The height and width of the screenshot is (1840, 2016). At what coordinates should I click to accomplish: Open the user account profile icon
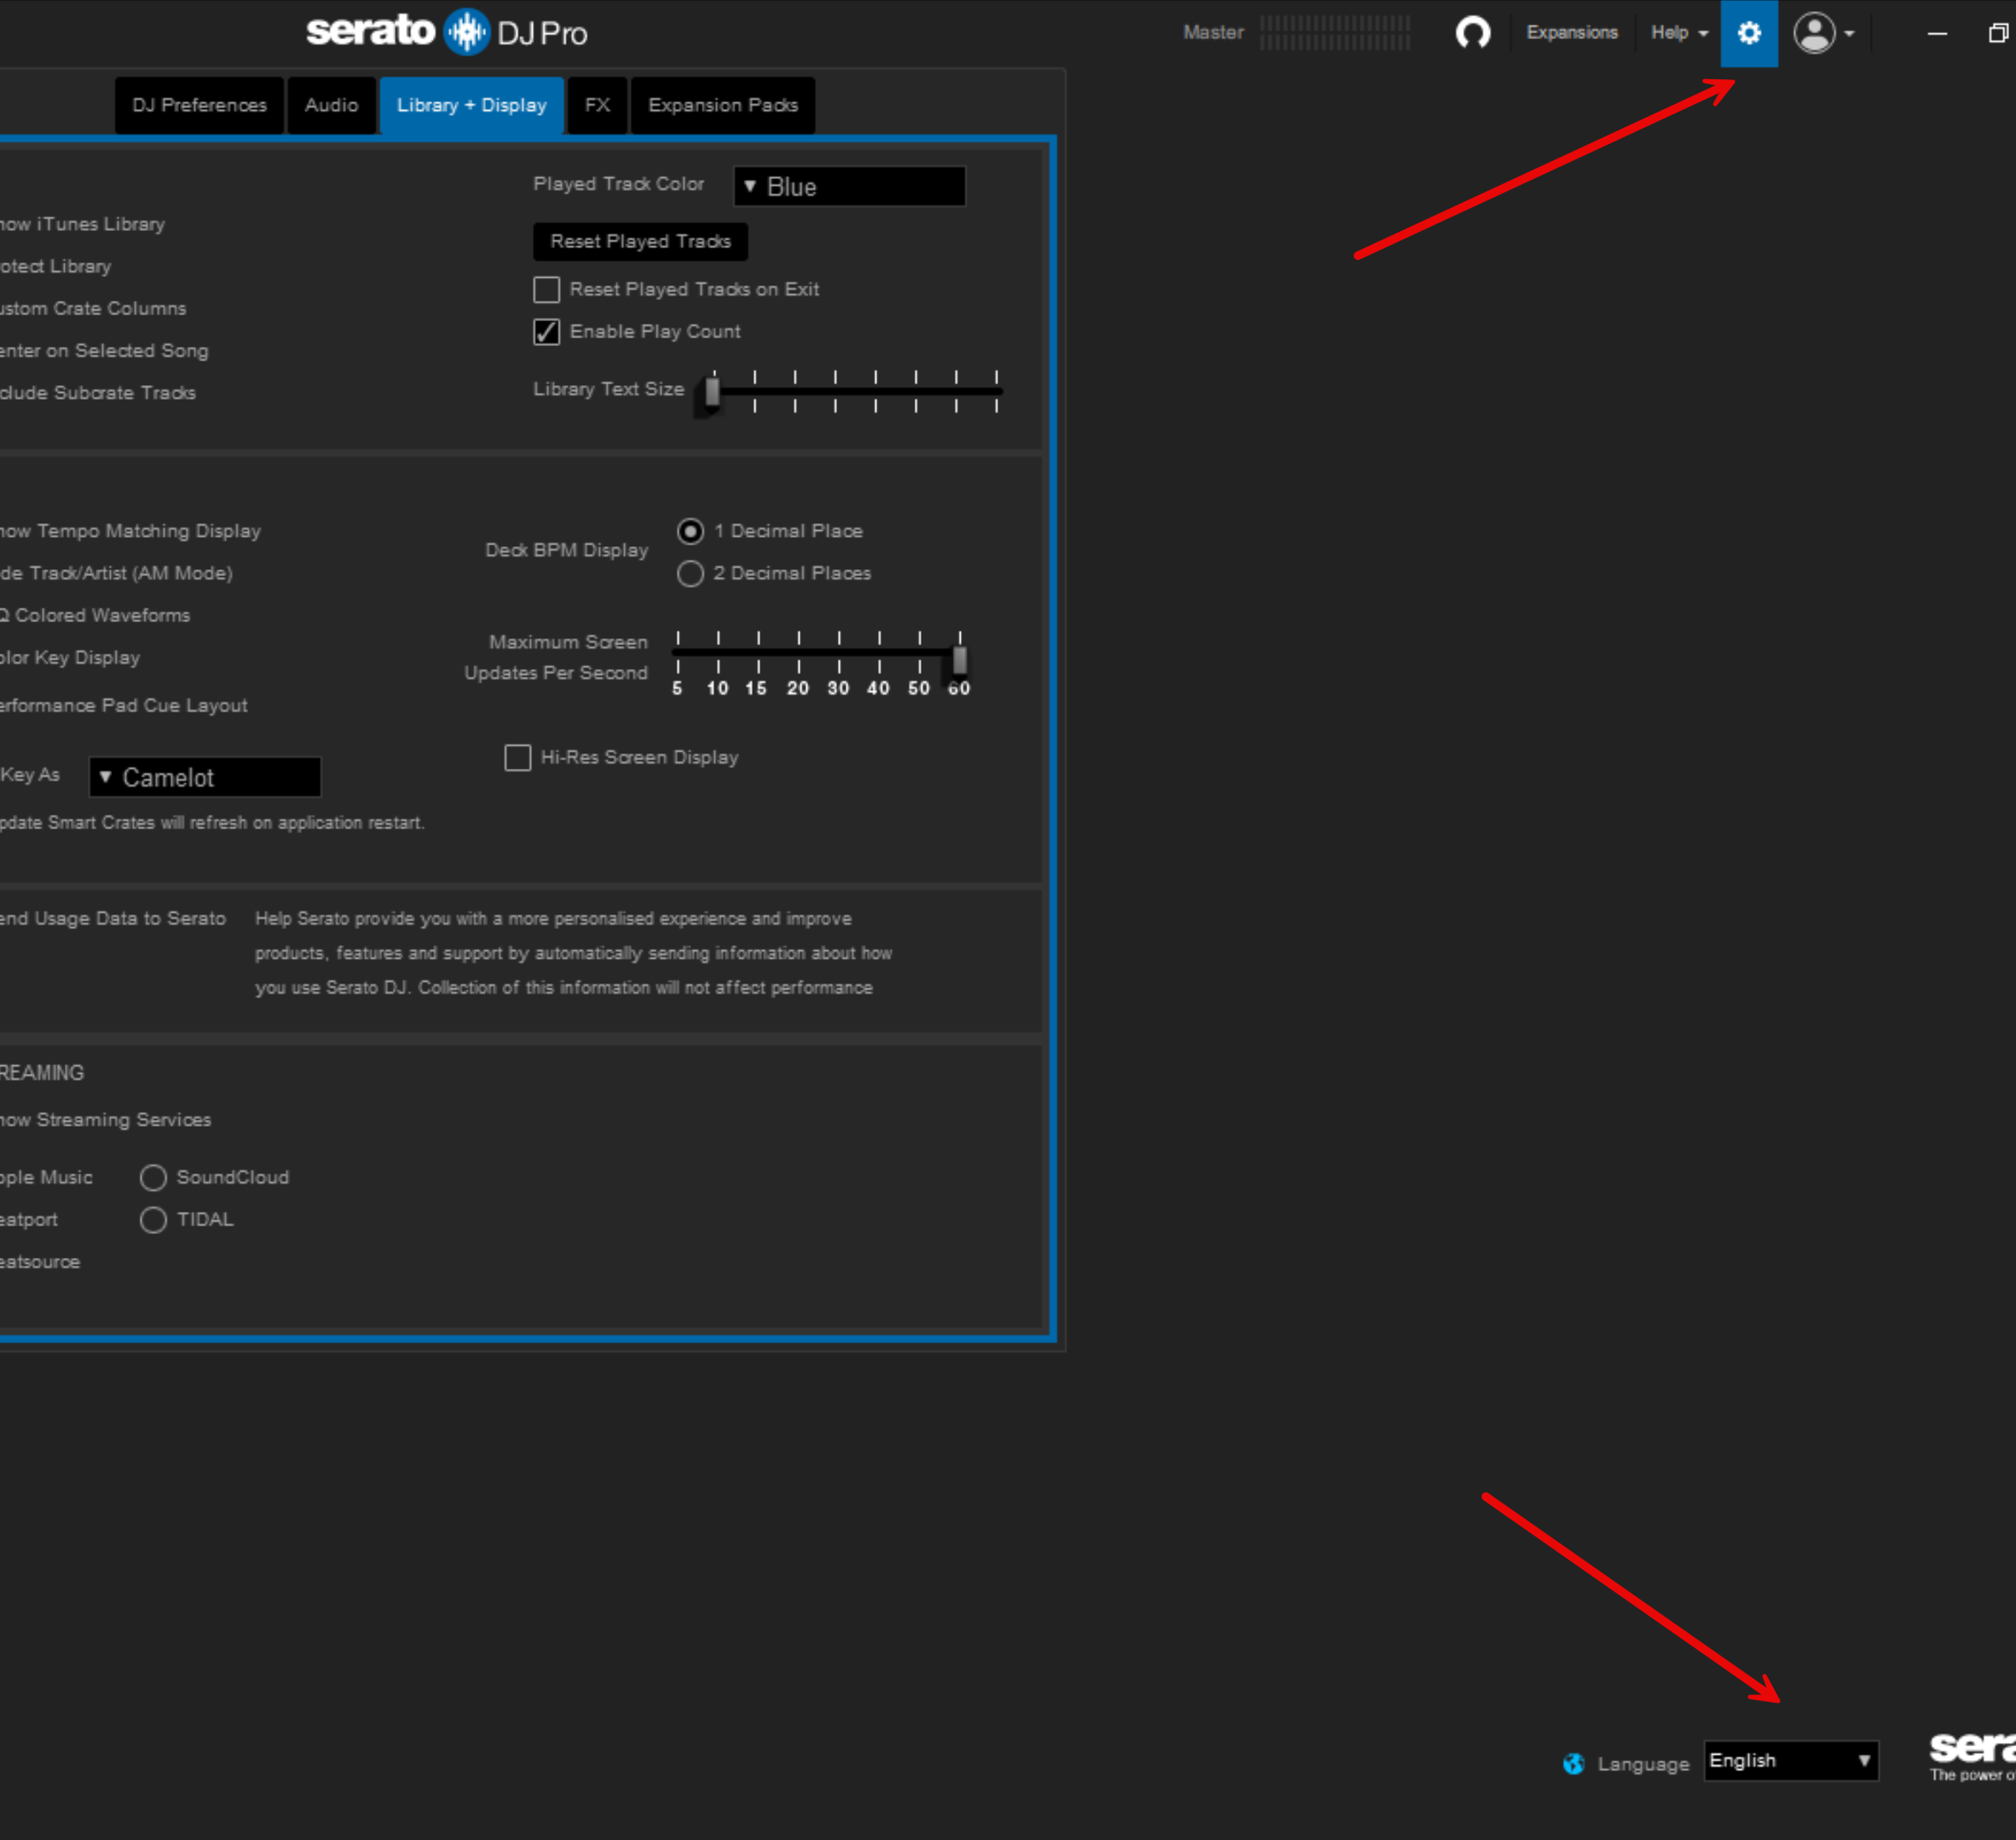pos(1814,33)
